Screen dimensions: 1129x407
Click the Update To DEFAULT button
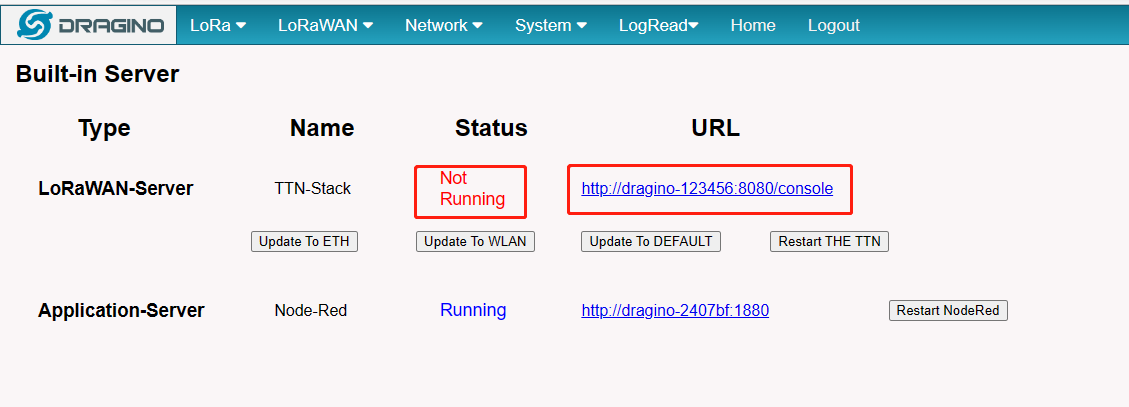(651, 241)
